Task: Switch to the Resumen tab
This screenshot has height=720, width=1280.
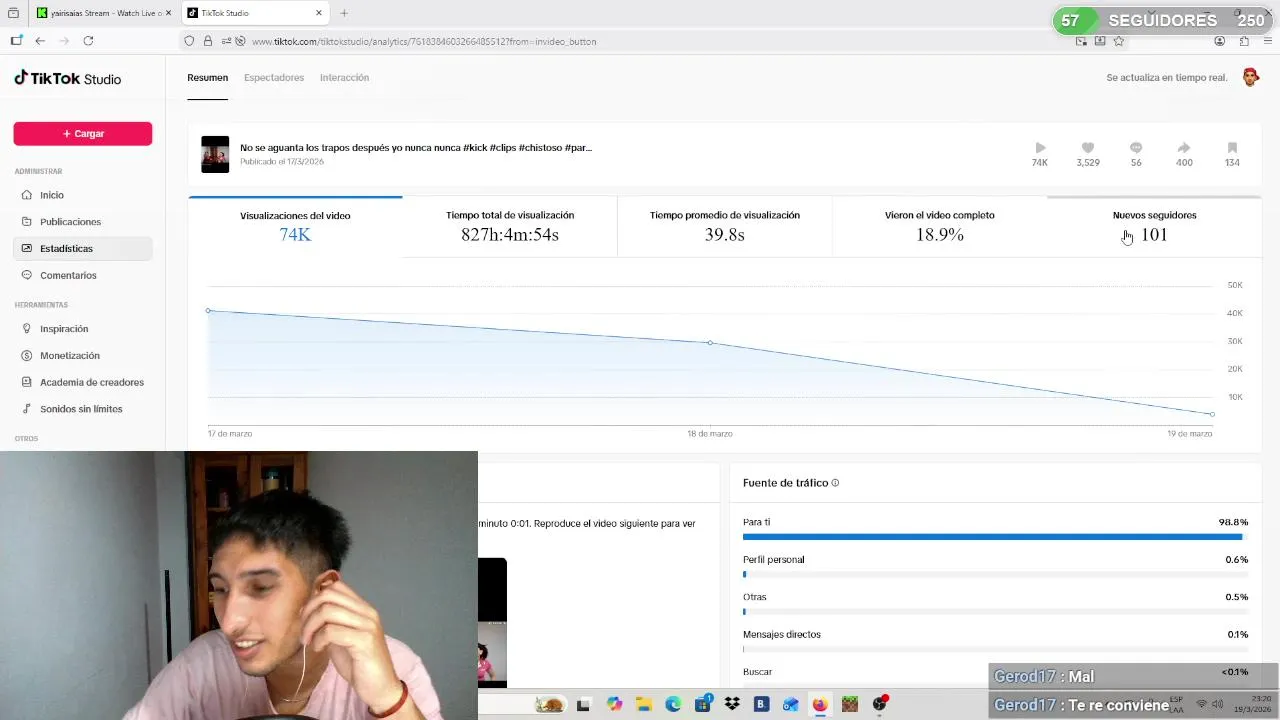Action: click(207, 78)
